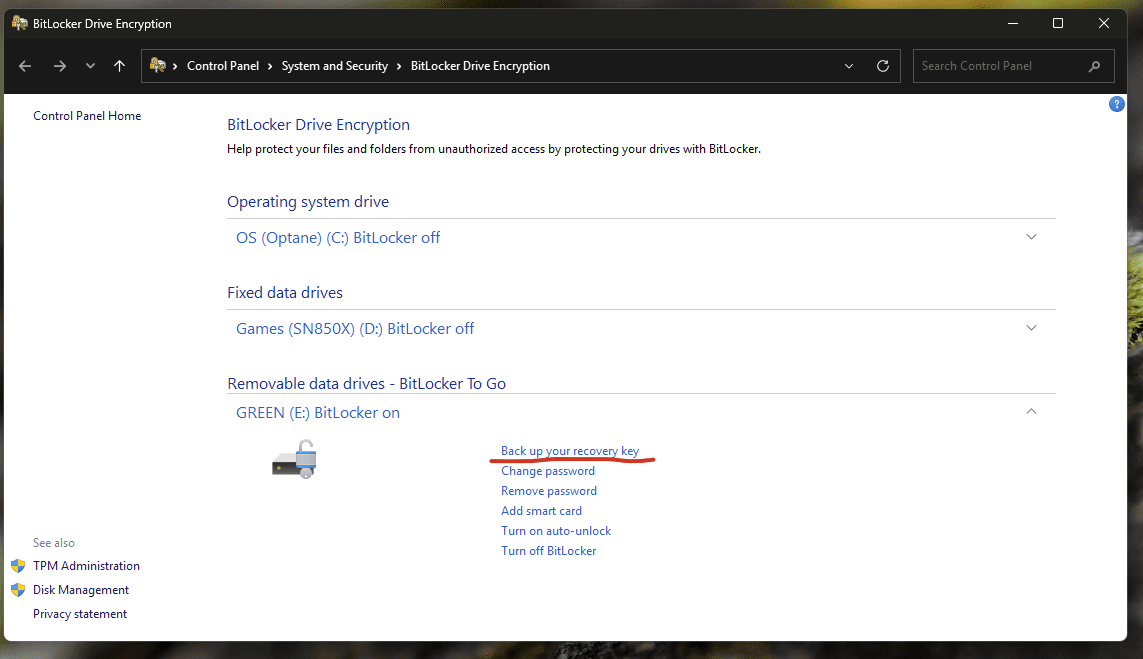Image resolution: width=1143 pixels, height=659 pixels.
Task: Expand the OS (Optane) (C:) chevron
Action: click(1031, 237)
